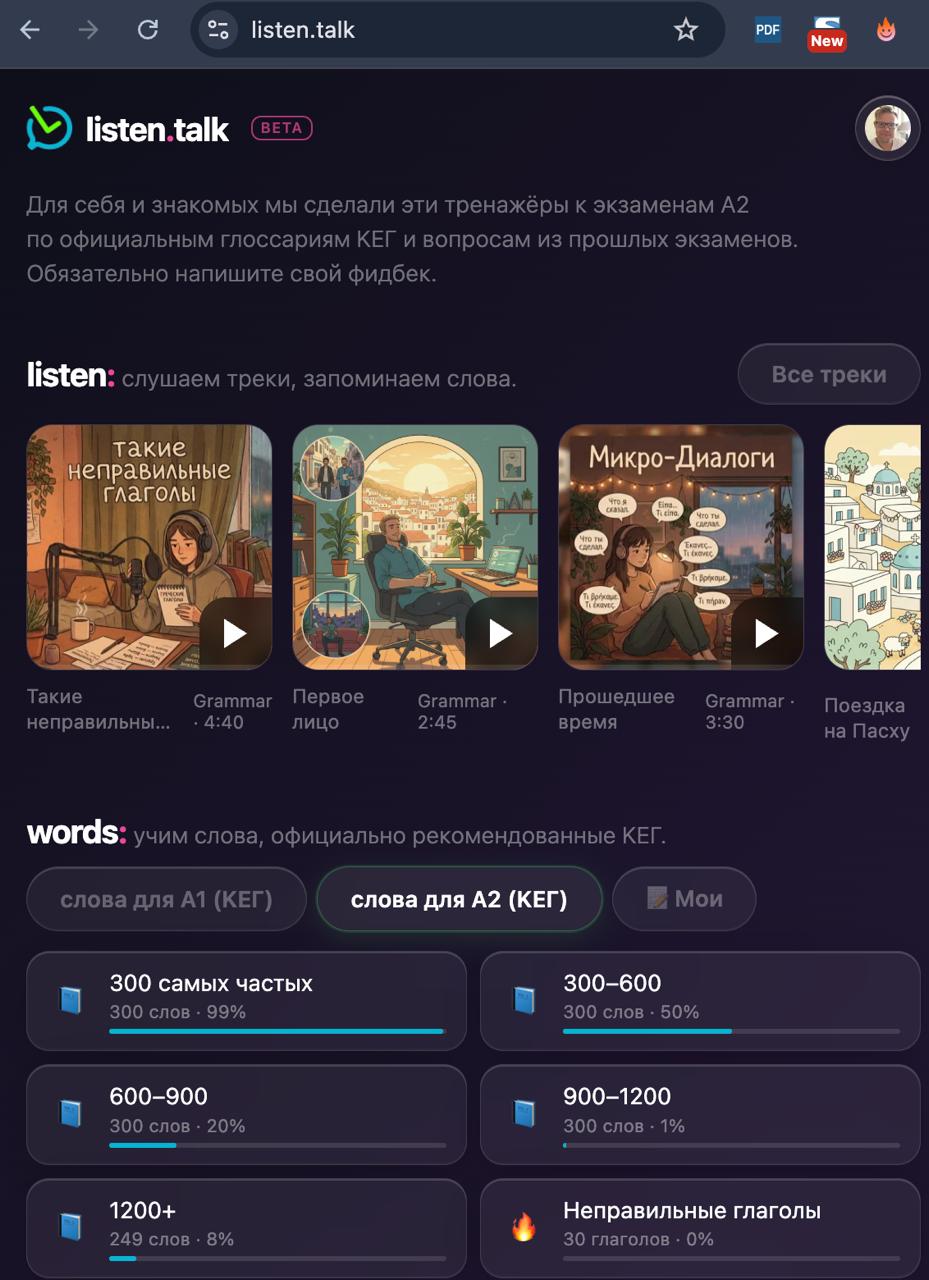Select the 'слова для A2 (КЕГ)' tab
Image resolution: width=929 pixels, height=1280 pixels.
point(459,899)
